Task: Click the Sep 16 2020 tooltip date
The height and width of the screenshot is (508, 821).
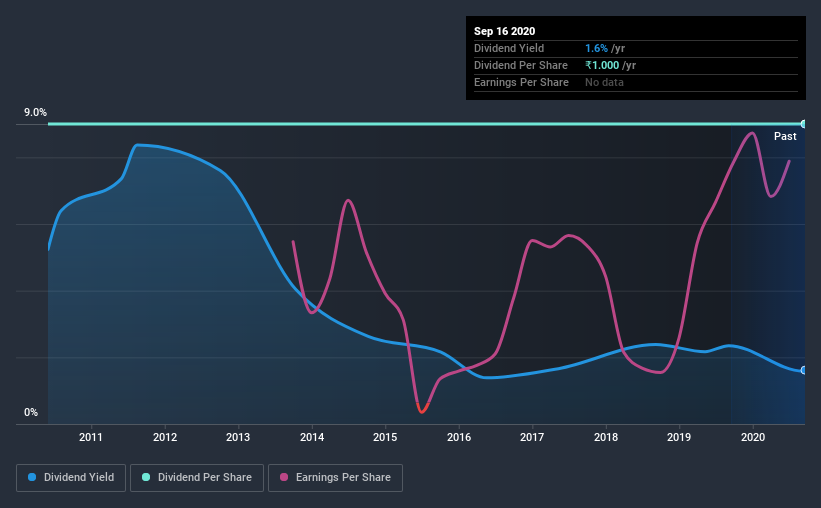Action: click(x=504, y=31)
